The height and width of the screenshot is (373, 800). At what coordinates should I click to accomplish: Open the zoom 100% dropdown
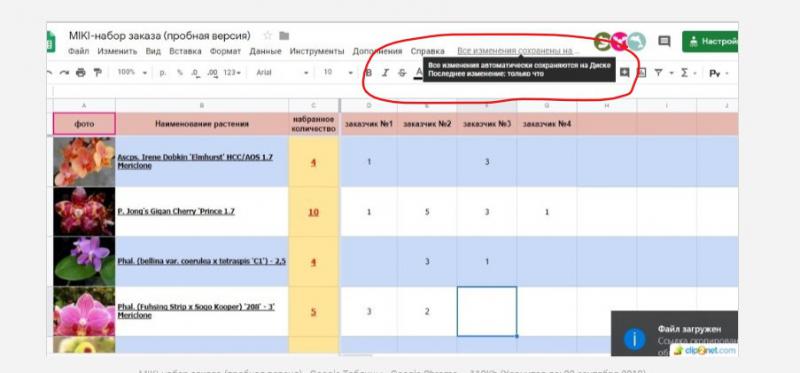click(x=132, y=72)
